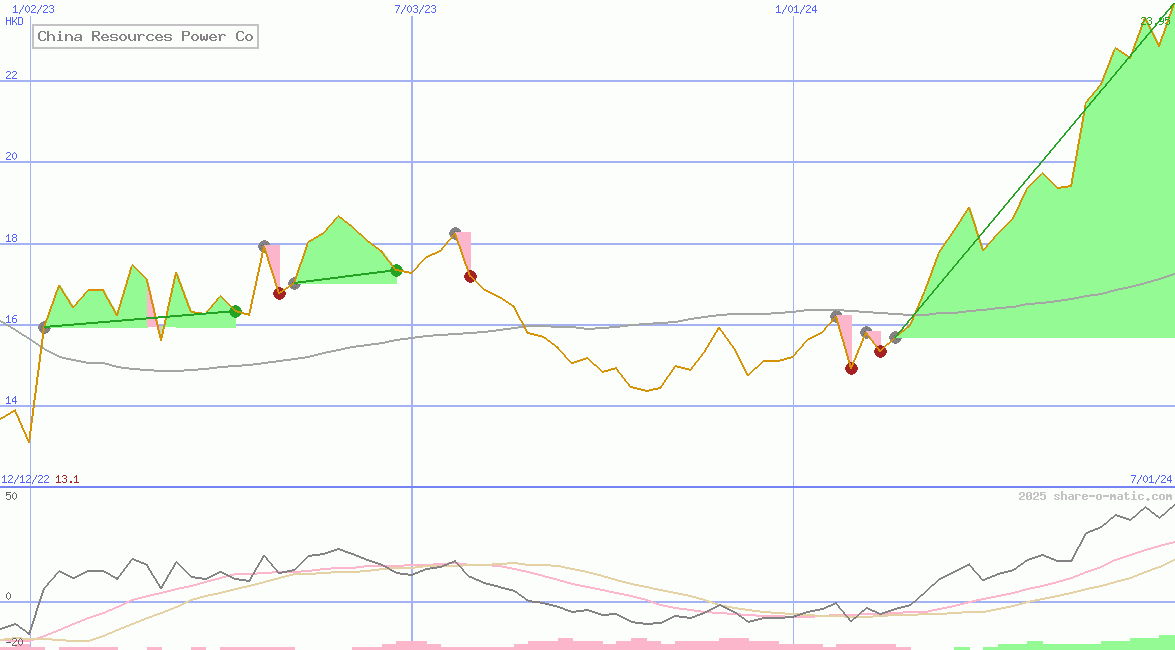Click the 1/01/24 date marker

pos(795,9)
